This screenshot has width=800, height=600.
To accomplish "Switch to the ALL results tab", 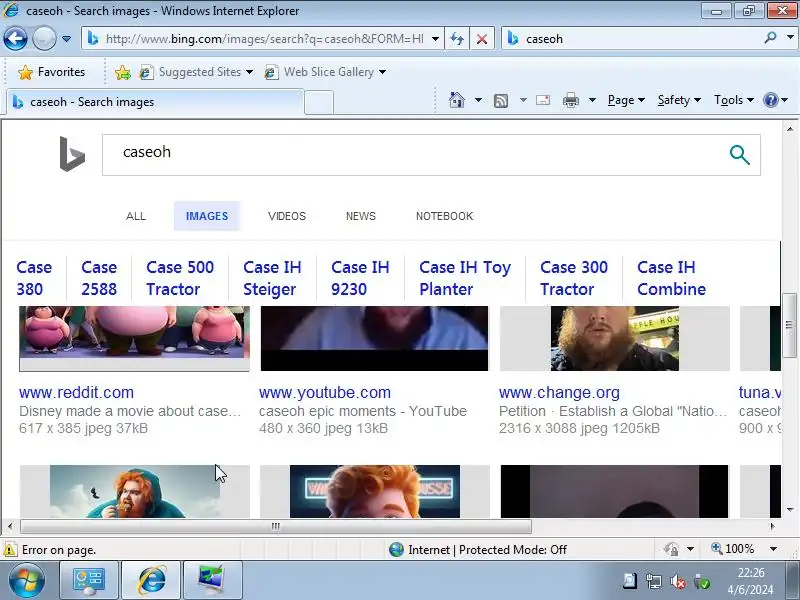I will click(136, 216).
